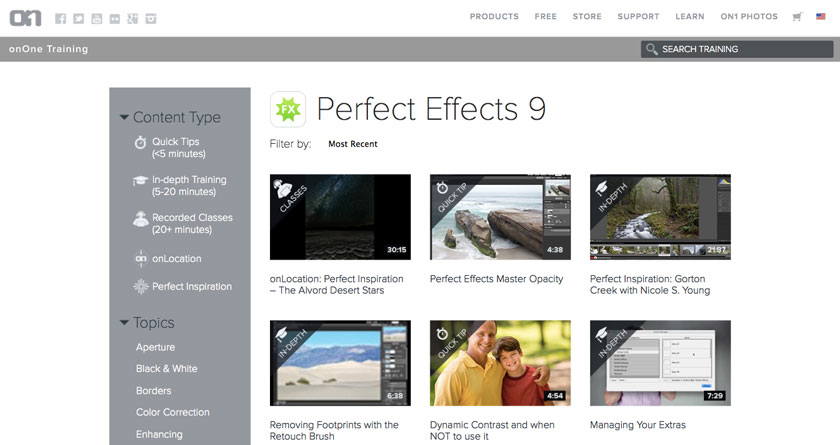Image resolution: width=840 pixels, height=445 pixels.
Task: Select the Aperture topic
Action: (x=155, y=347)
